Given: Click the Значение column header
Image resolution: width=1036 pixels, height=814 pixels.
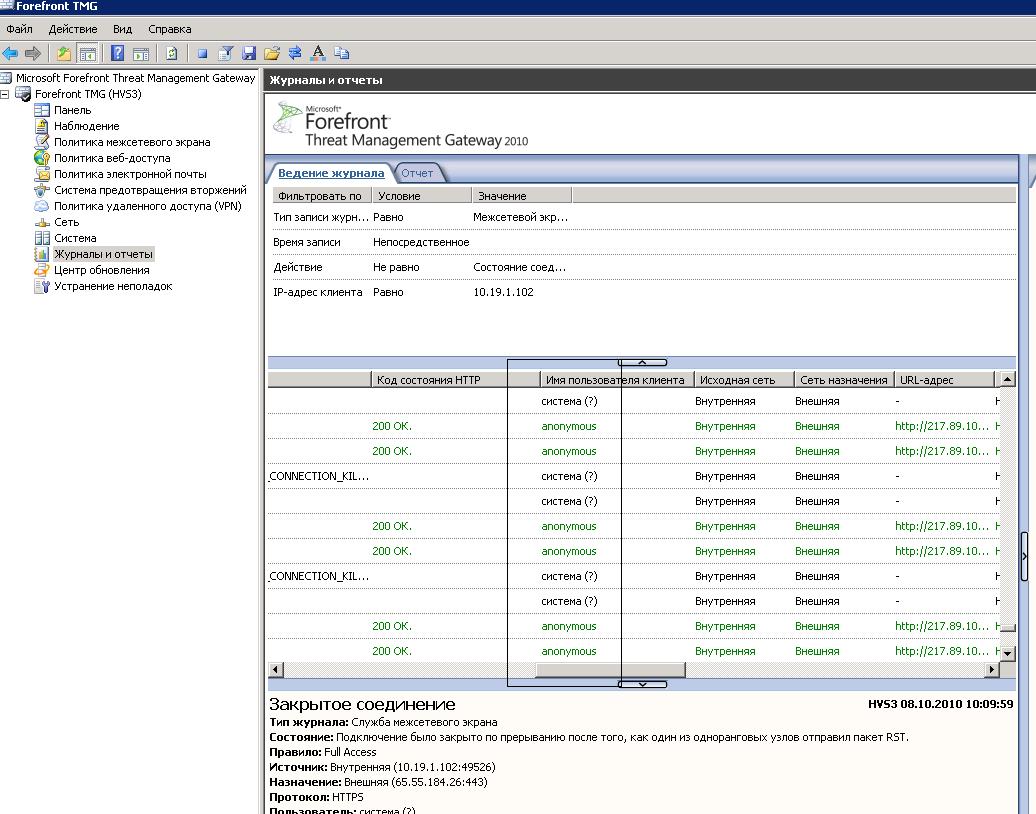Looking at the screenshot, I should coord(522,196).
